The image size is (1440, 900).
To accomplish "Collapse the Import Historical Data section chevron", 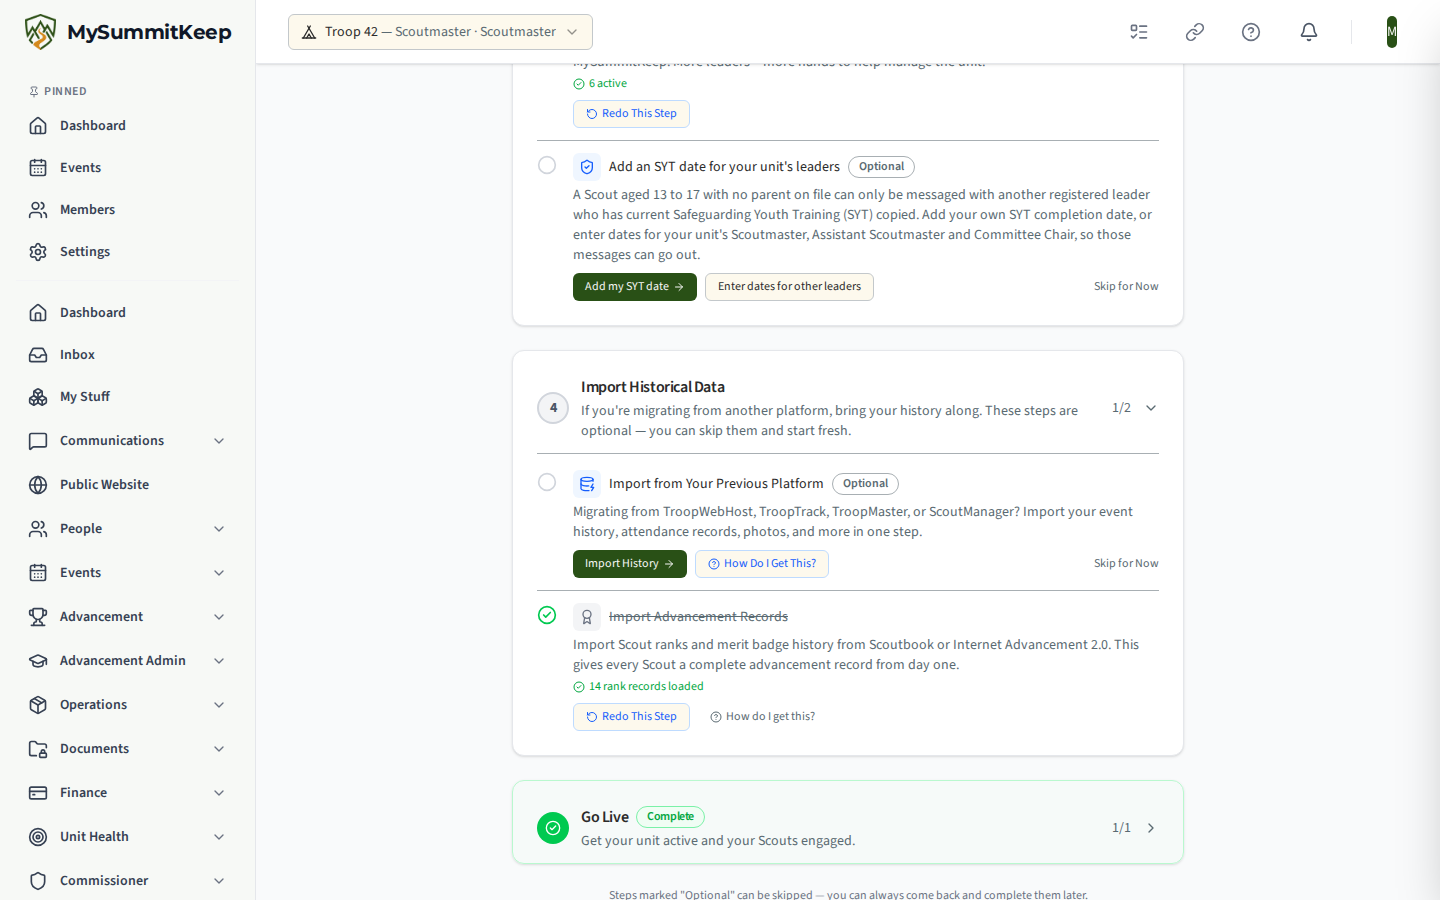I will (x=1151, y=408).
